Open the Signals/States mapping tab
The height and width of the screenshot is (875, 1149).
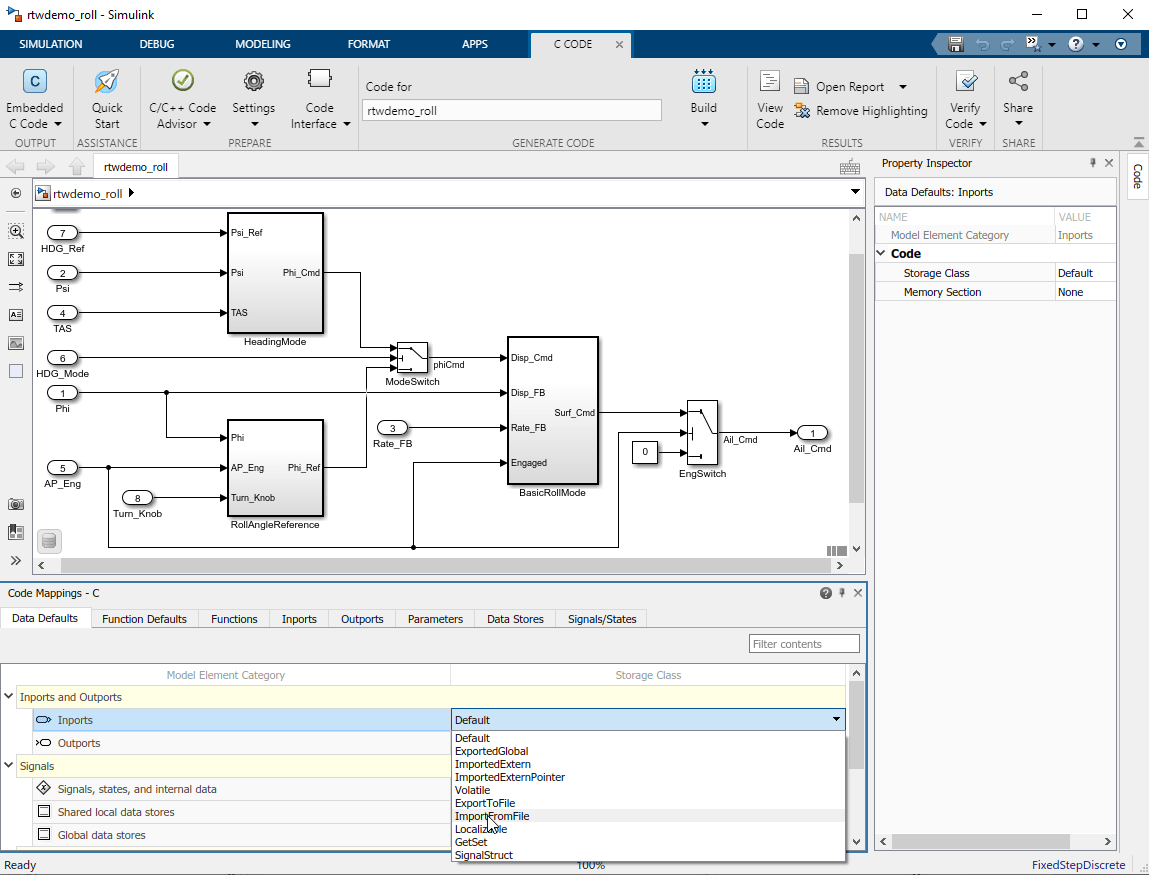tap(601, 619)
